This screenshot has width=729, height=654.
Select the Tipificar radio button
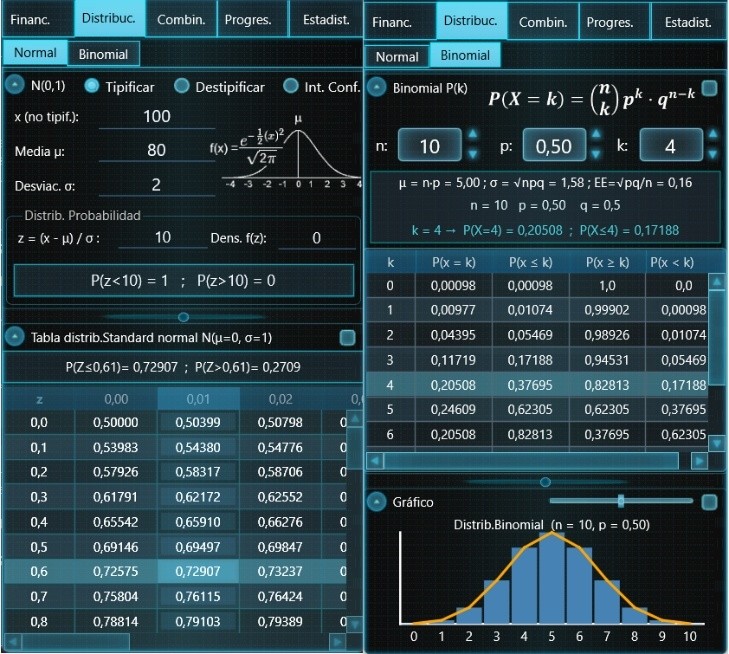[x=92, y=86]
